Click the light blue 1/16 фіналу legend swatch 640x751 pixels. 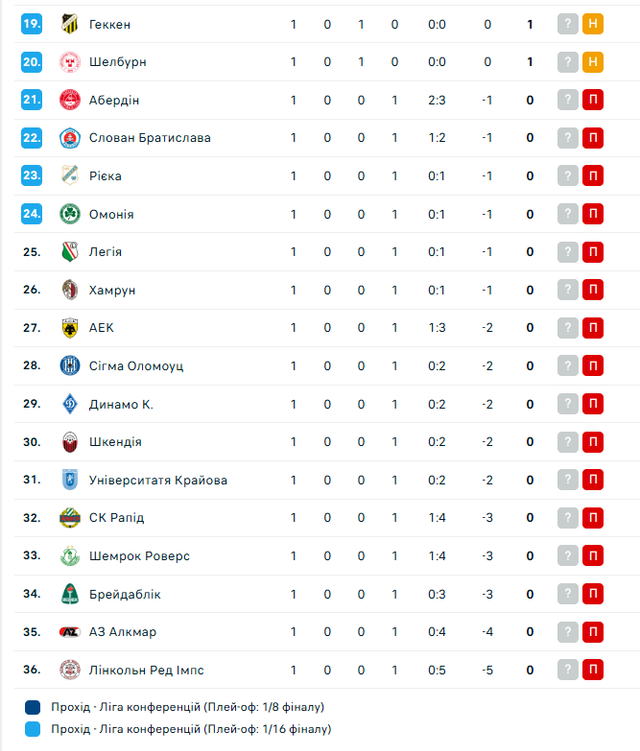34,730
